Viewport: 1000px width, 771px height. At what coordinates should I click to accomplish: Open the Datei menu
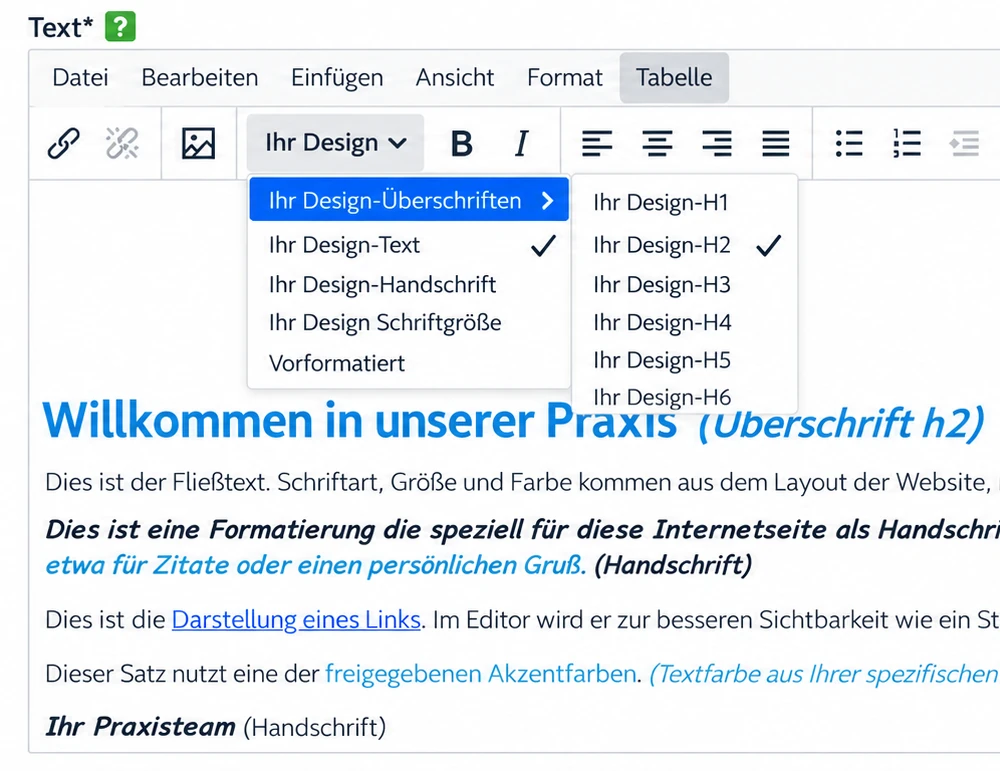(x=80, y=77)
